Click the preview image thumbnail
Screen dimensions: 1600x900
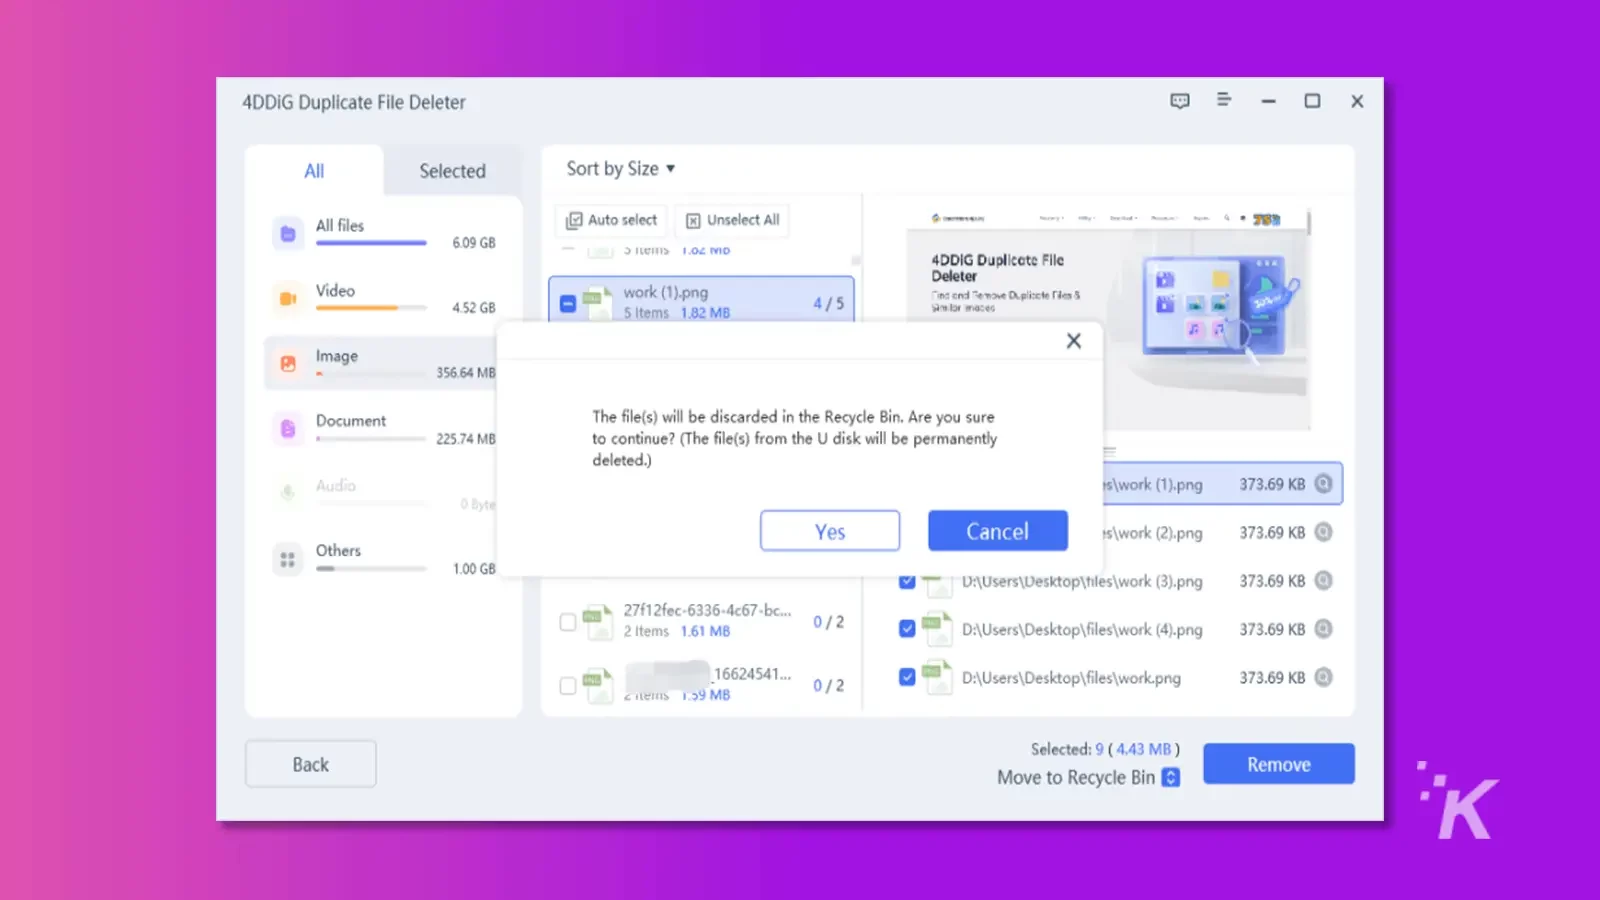pyautogui.click(x=1108, y=320)
